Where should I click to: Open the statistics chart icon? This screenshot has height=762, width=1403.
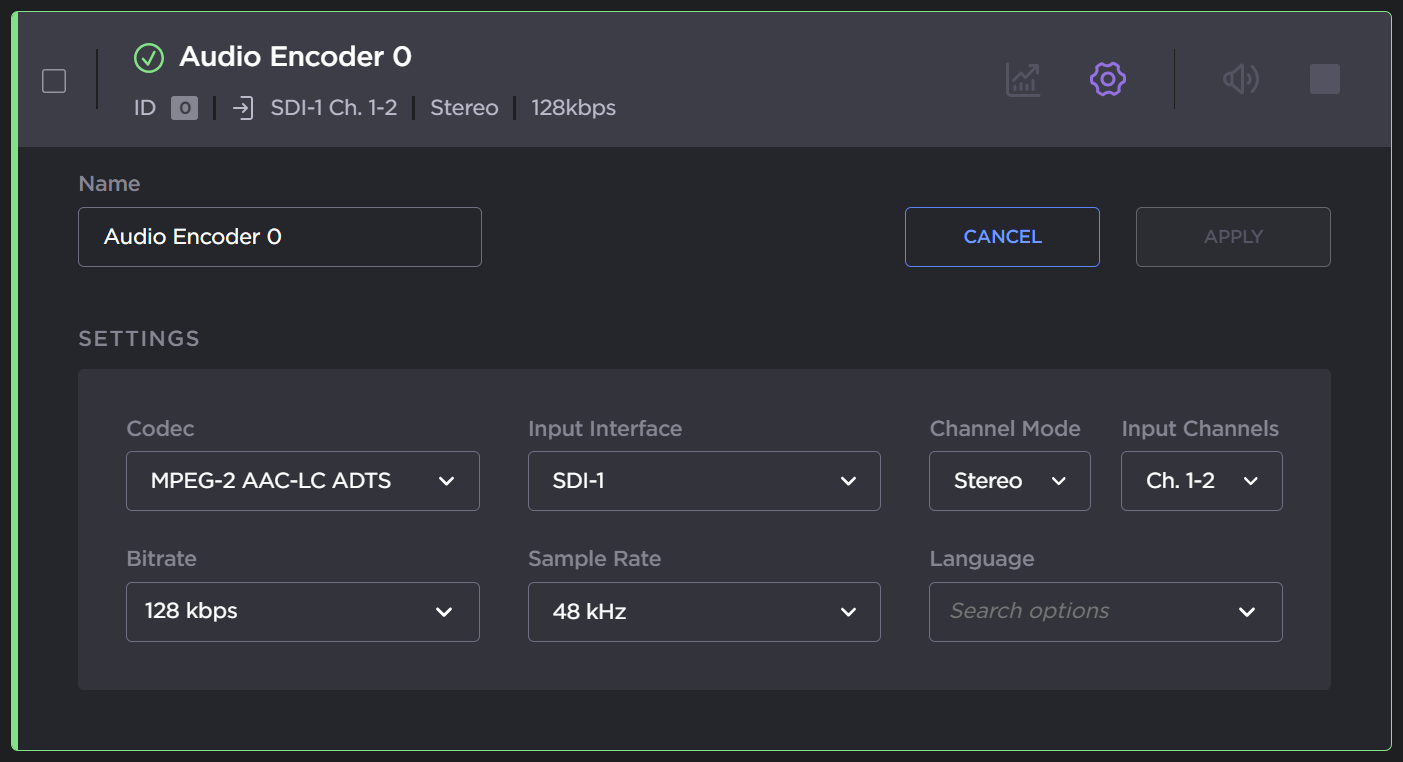(x=1023, y=79)
